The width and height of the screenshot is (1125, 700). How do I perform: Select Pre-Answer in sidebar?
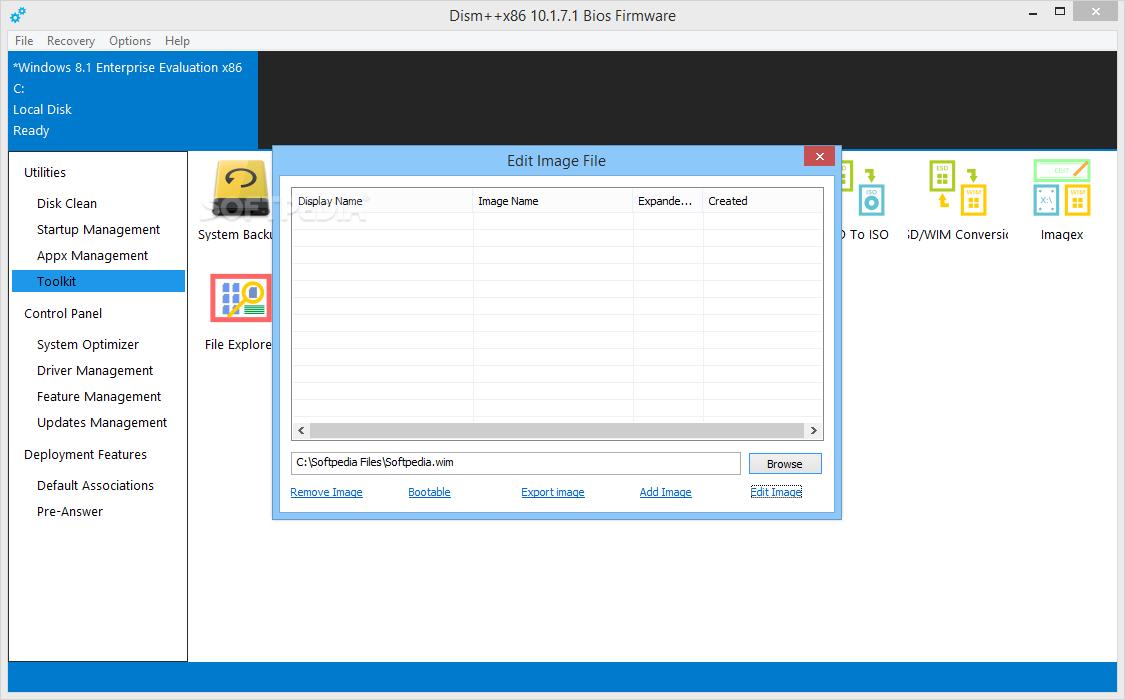[x=70, y=511]
